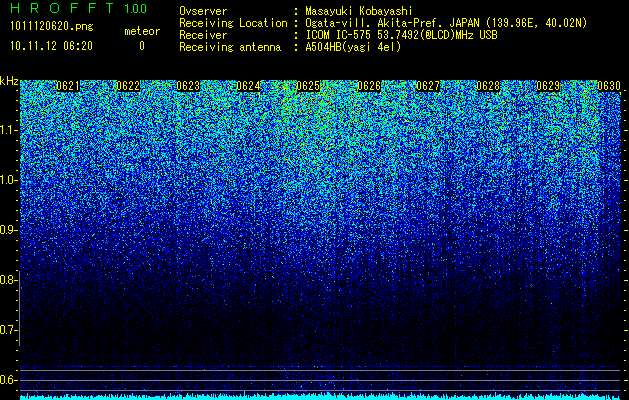Click the 0621 time marker
Viewport: 629px width, 400px height.
(x=68, y=85)
